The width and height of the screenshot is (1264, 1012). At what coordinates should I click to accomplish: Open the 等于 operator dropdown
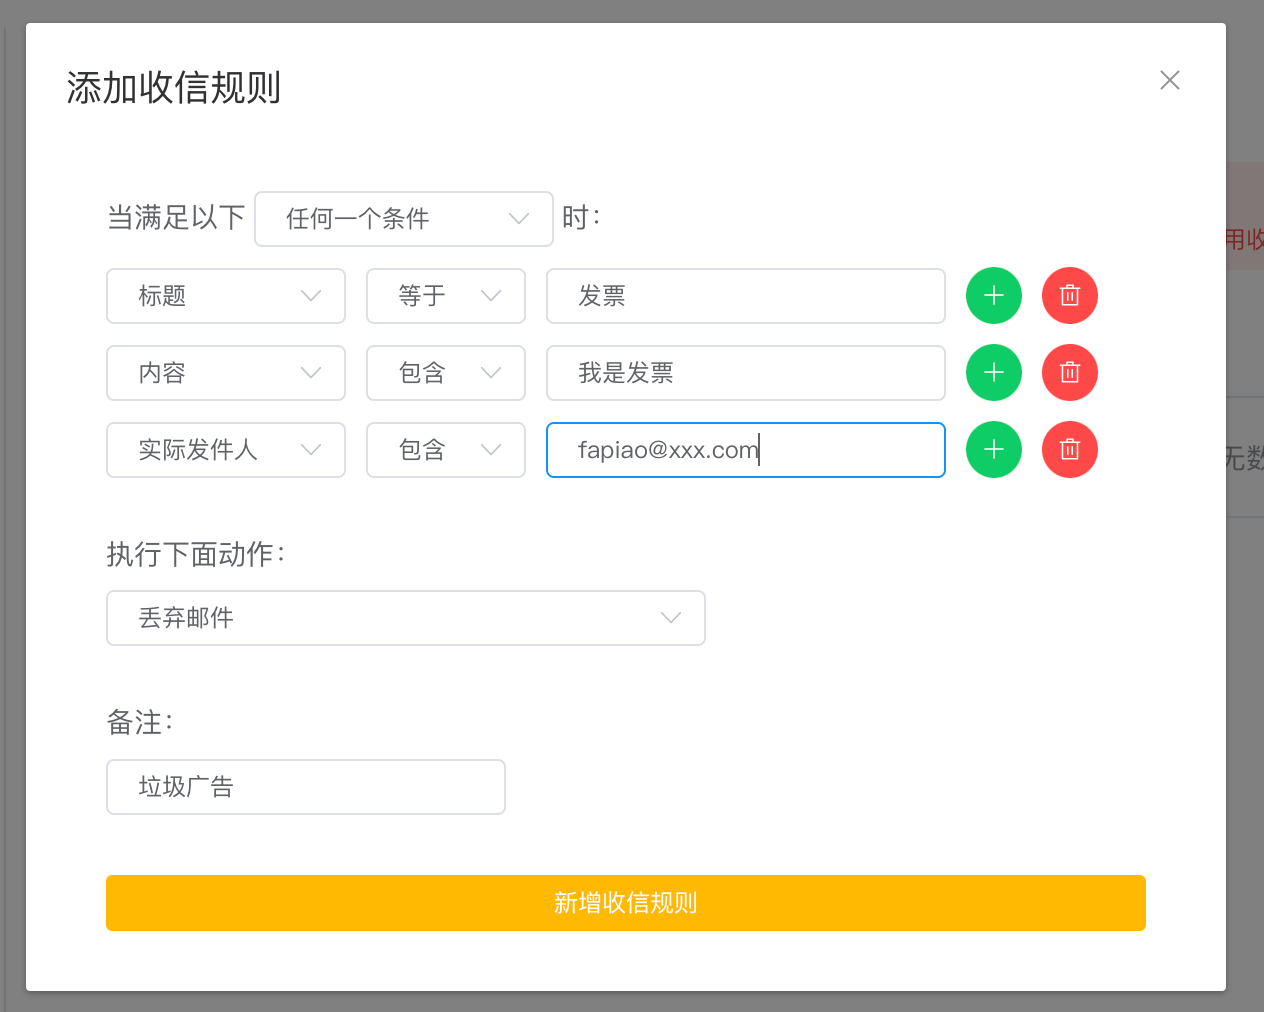[446, 296]
